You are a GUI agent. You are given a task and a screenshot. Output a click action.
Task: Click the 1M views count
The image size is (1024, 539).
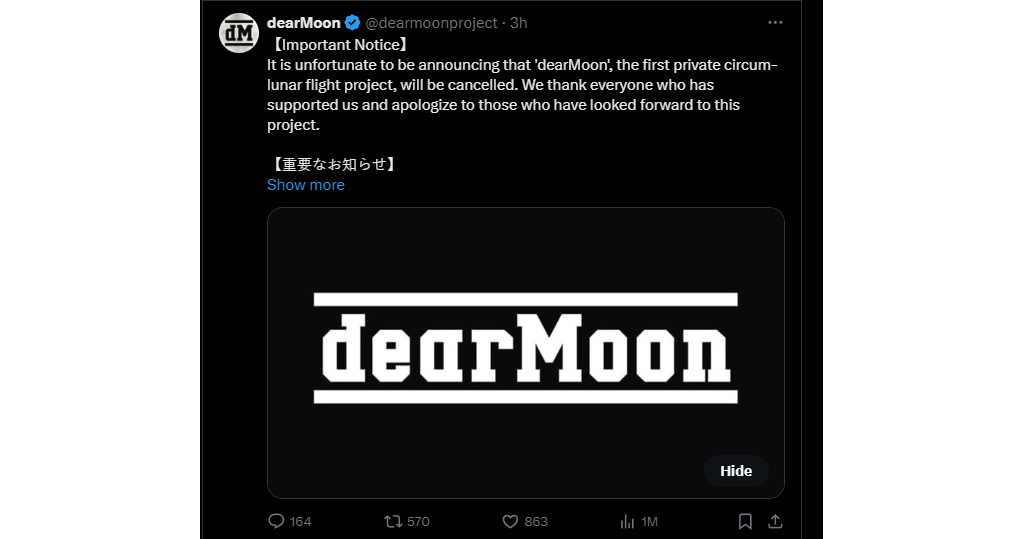point(649,521)
